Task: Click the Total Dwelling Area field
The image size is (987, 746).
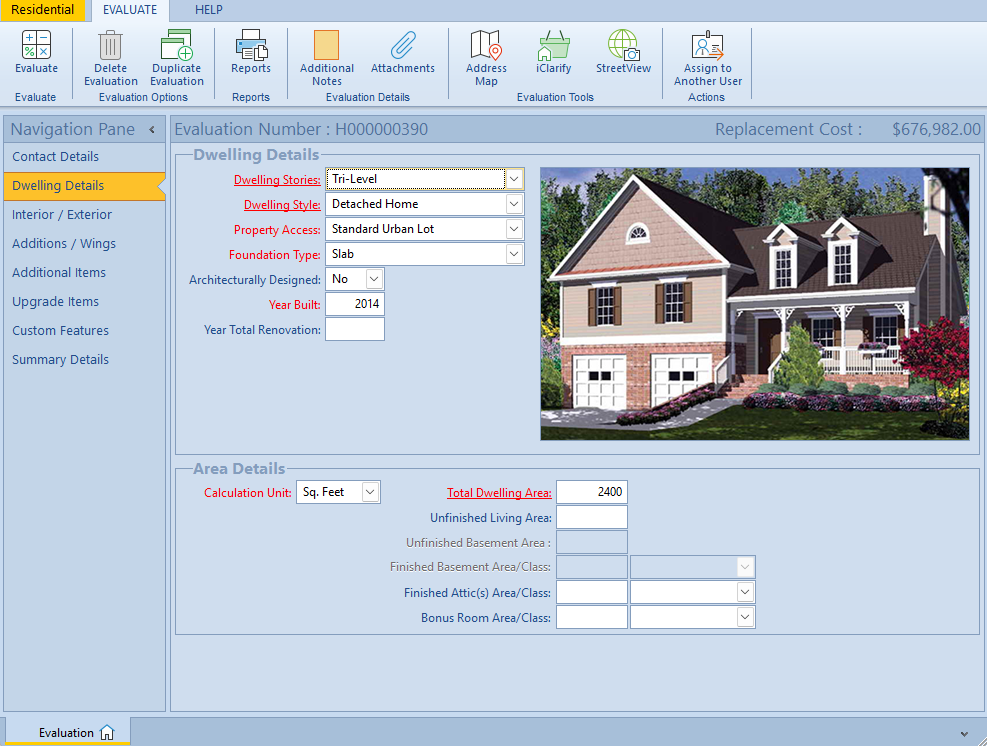Action: tap(591, 492)
